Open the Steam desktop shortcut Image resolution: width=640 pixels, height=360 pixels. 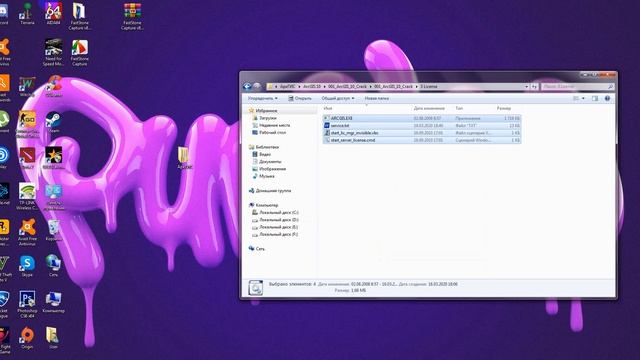(53, 122)
